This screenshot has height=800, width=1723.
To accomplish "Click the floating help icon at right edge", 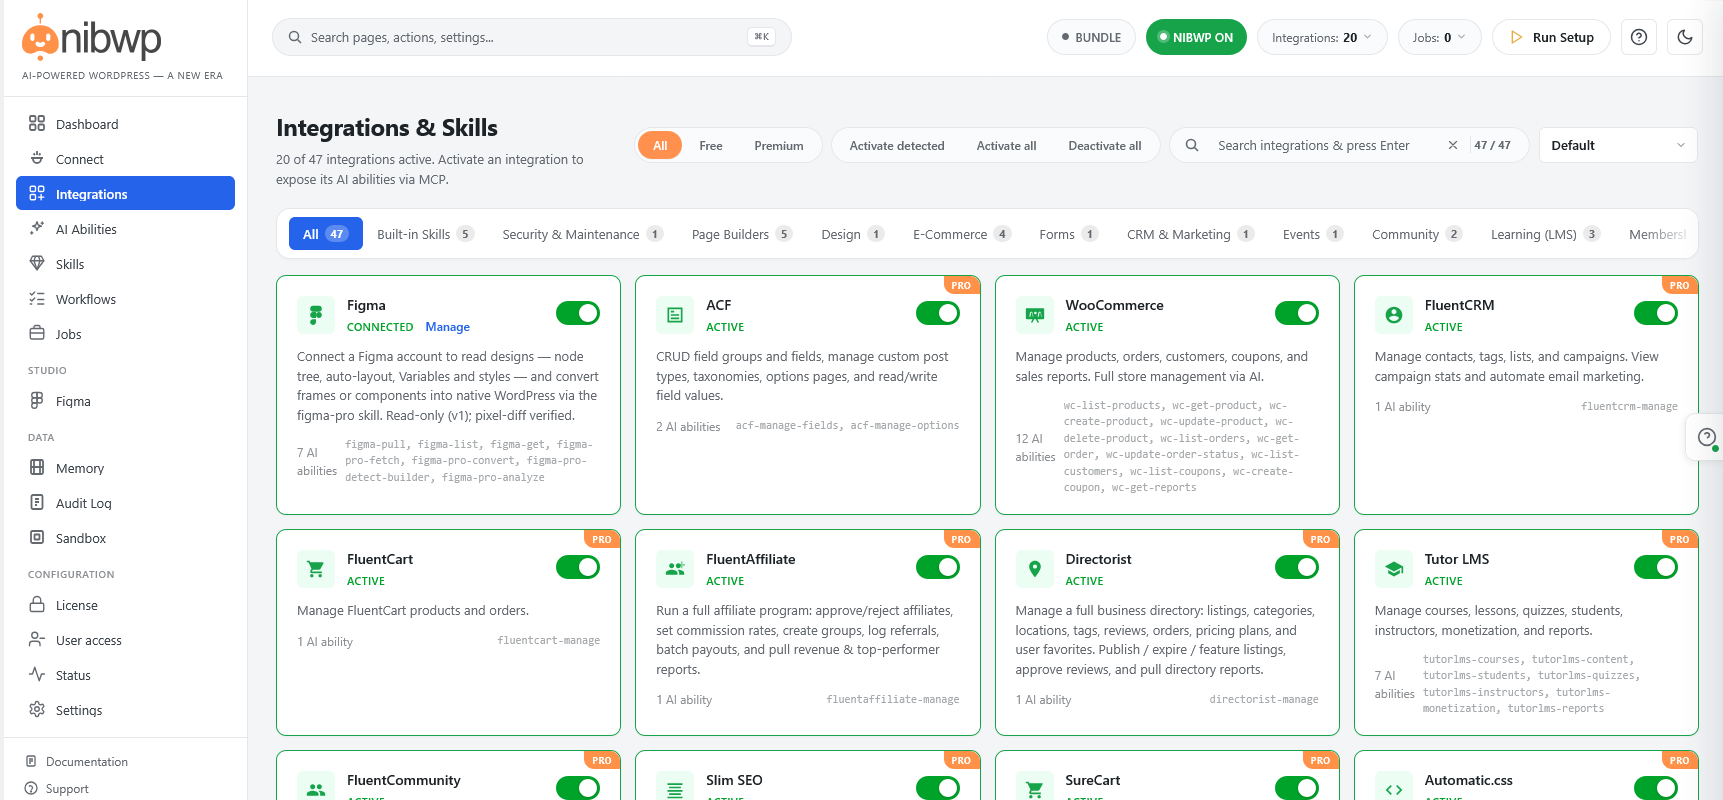I will pyautogui.click(x=1706, y=437).
